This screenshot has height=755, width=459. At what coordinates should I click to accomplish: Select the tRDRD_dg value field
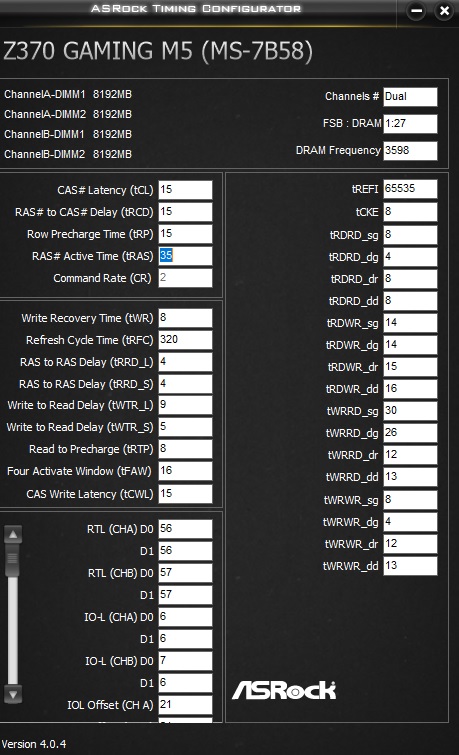point(410,257)
